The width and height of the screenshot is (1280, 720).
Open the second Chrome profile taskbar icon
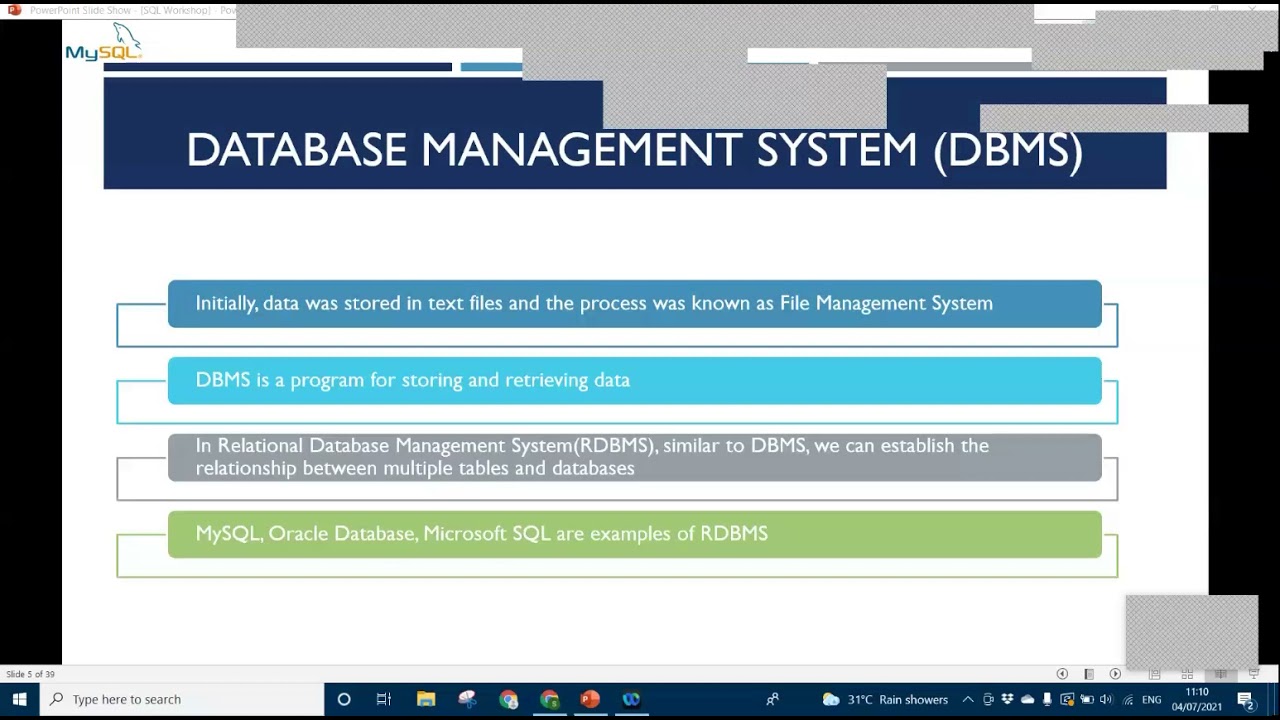point(549,699)
